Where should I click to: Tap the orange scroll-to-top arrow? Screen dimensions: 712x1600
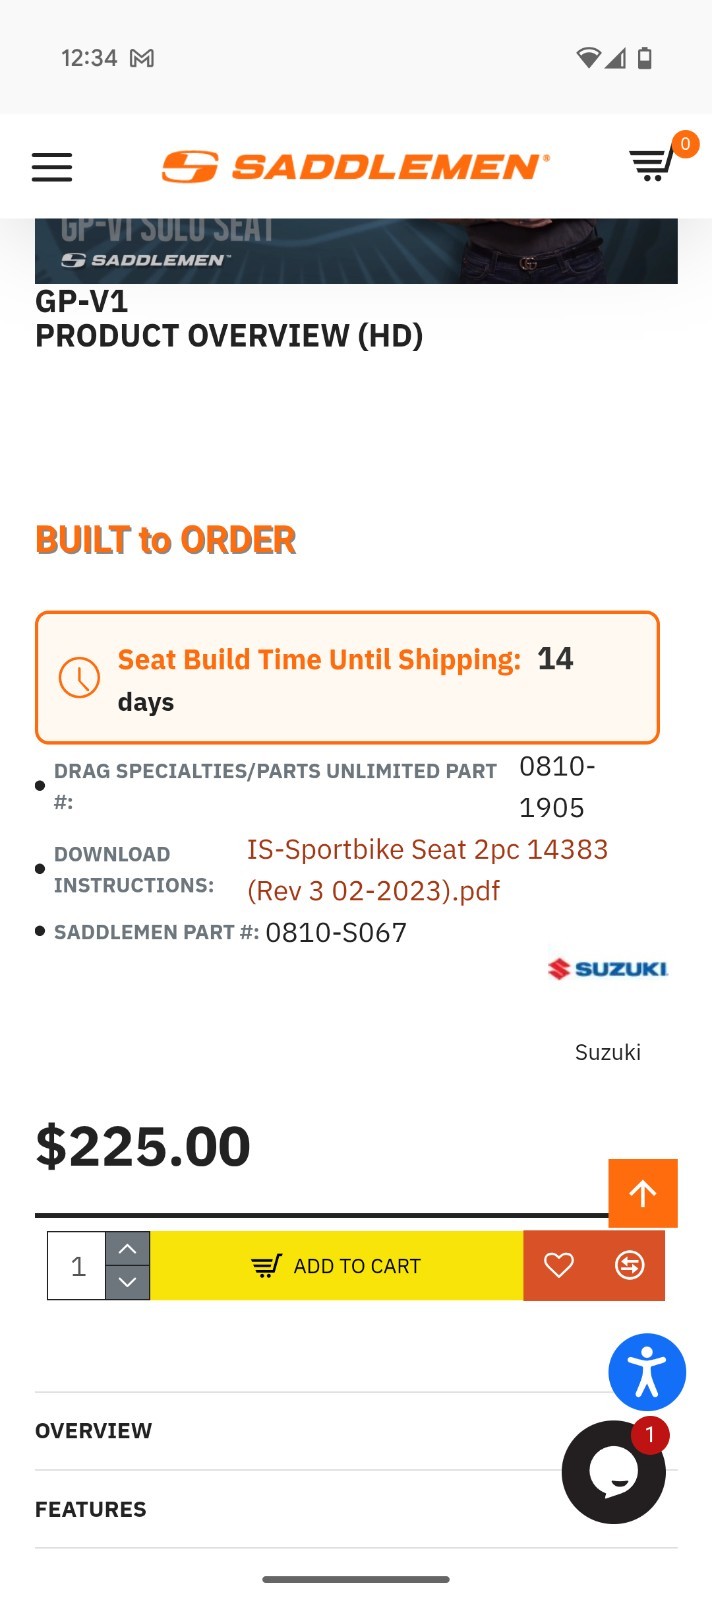click(x=643, y=1193)
